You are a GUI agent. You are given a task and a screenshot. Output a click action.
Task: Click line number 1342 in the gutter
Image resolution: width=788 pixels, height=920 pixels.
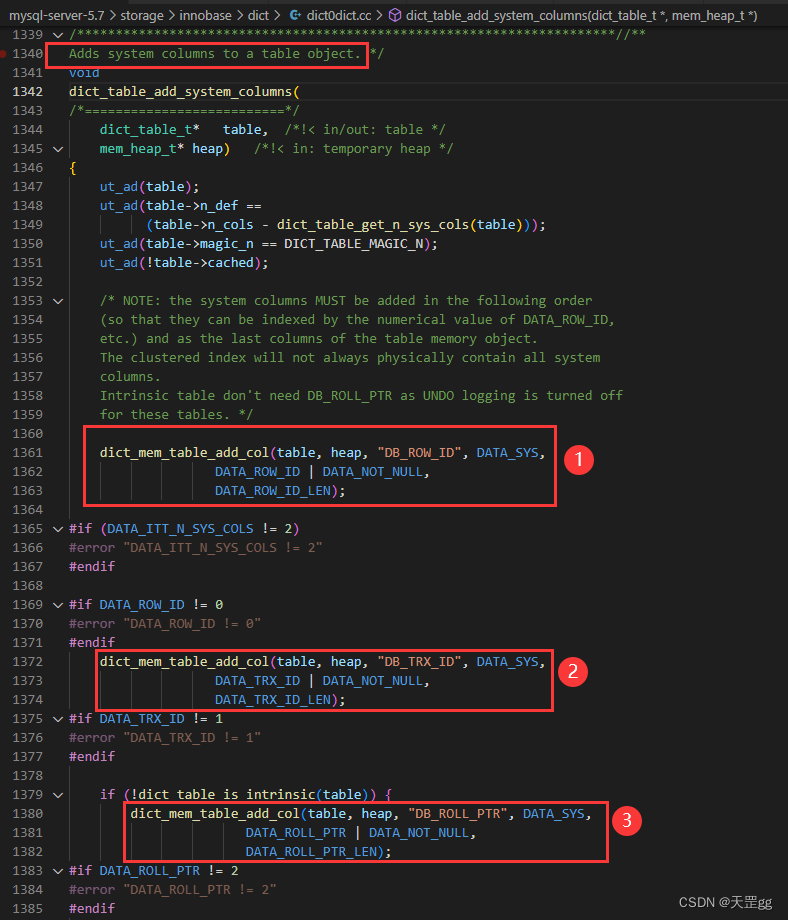pyautogui.click(x=28, y=92)
